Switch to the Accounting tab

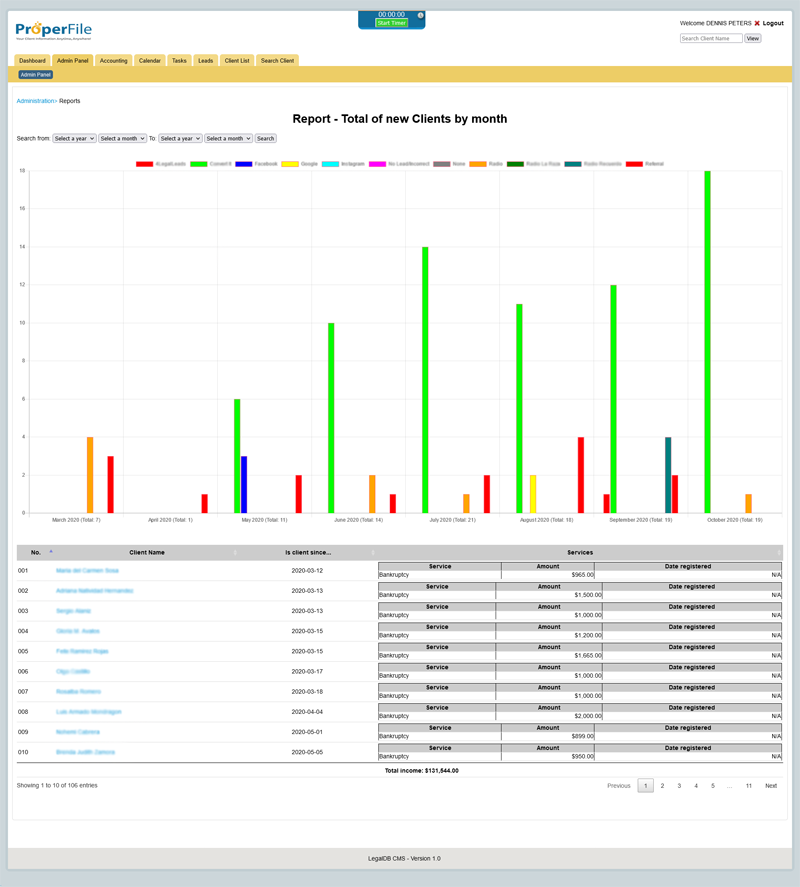click(113, 60)
